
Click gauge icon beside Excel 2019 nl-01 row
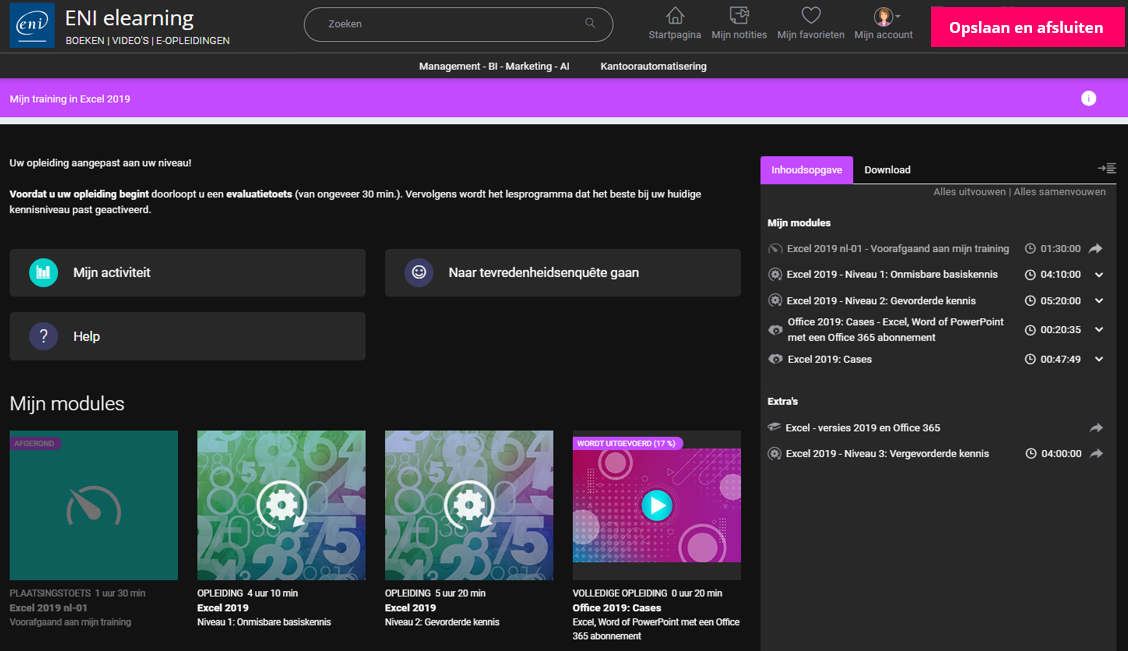(x=775, y=249)
